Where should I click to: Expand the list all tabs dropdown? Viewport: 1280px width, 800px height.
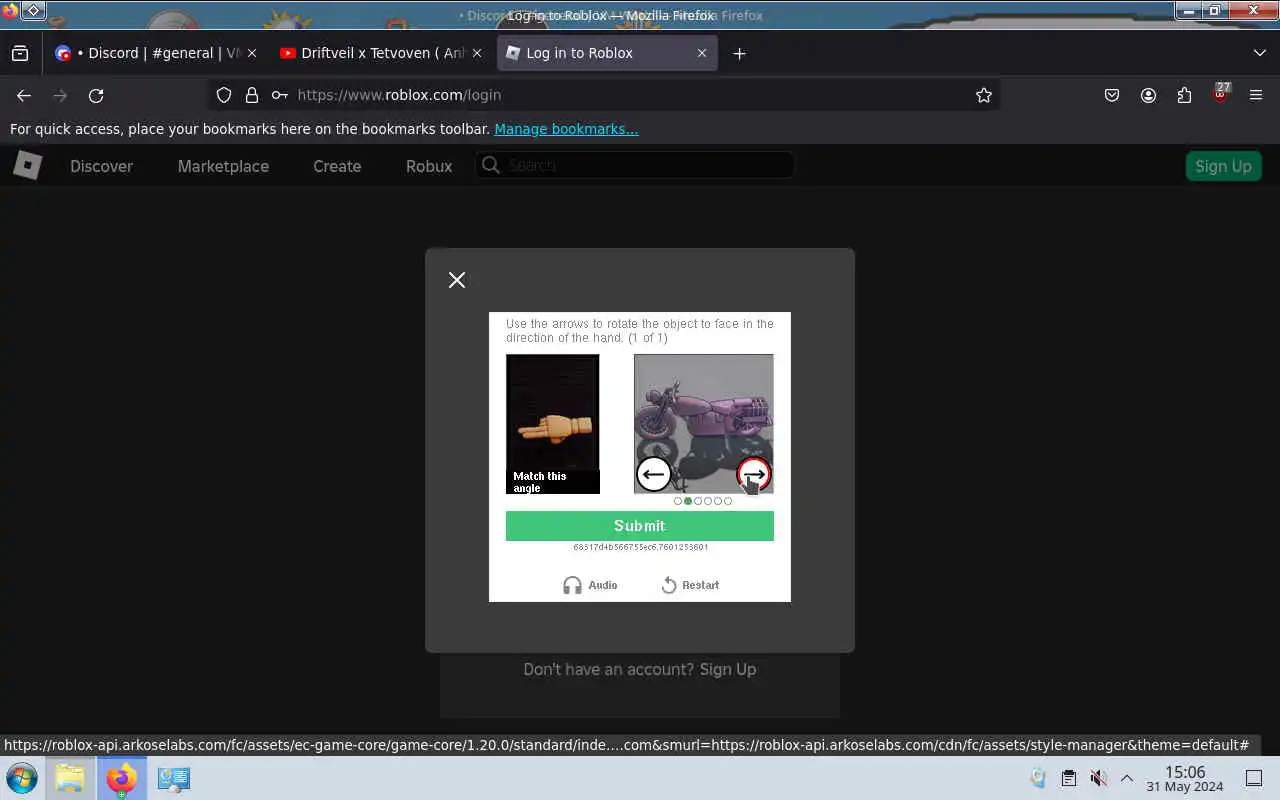pos(1259,53)
